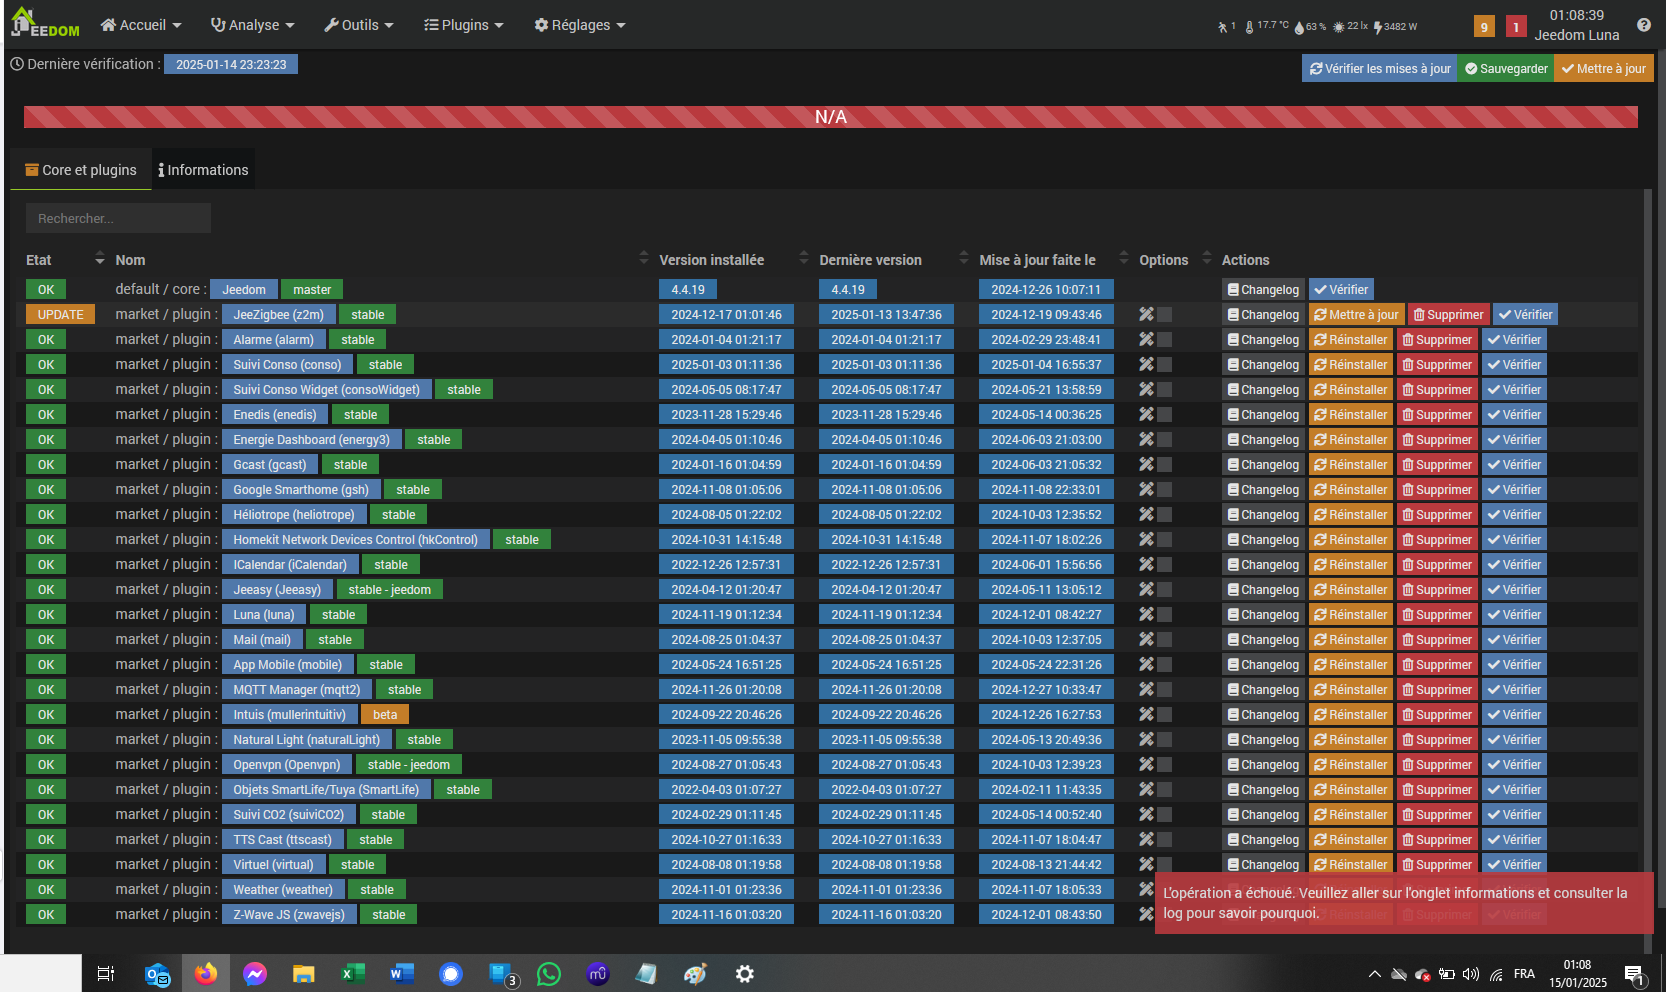Click options tools icon for MQTT Manager
1668x992 pixels.
point(1146,689)
